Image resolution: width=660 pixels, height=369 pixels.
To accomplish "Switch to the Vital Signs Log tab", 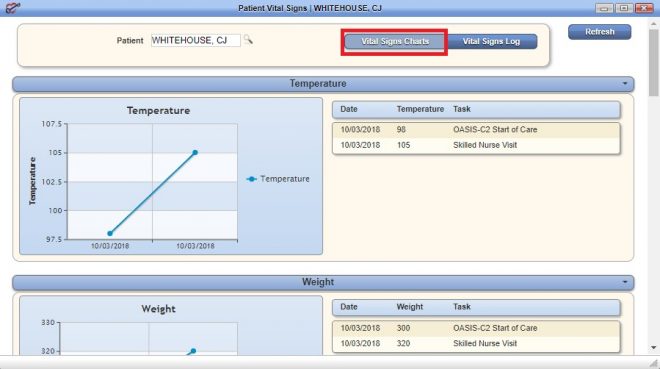I will 491,41.
